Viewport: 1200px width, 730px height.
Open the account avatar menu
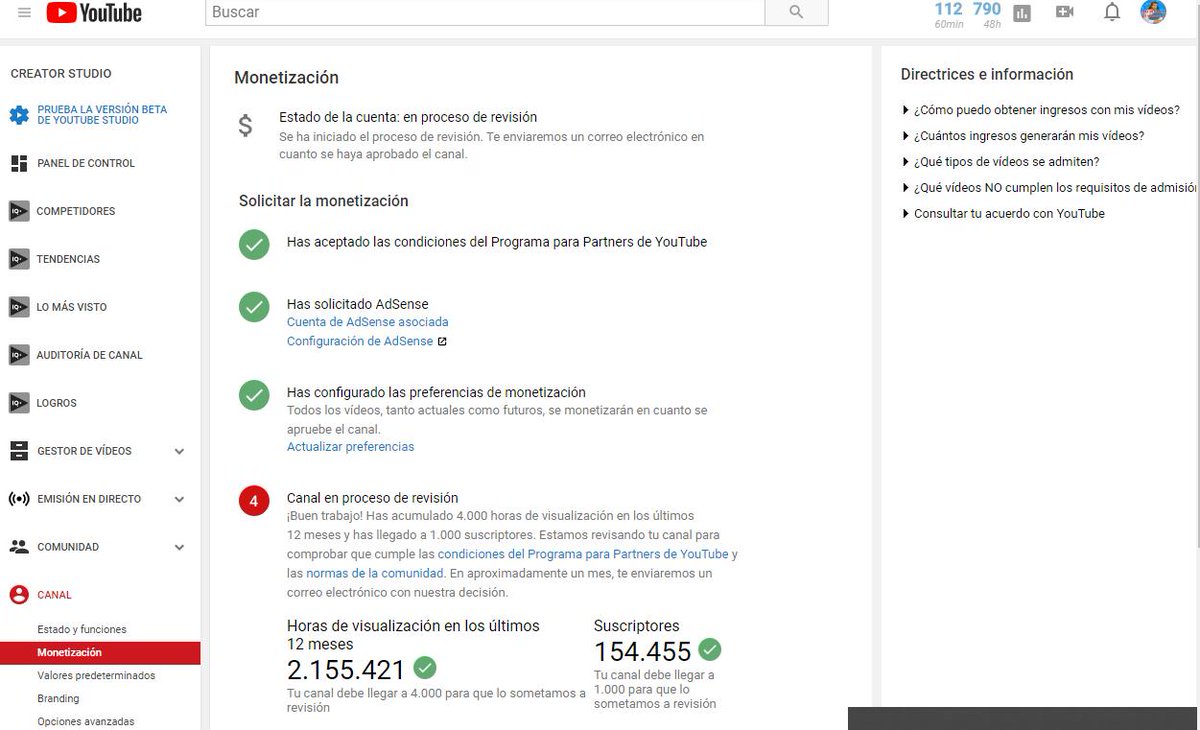[x=1153, y=11]
